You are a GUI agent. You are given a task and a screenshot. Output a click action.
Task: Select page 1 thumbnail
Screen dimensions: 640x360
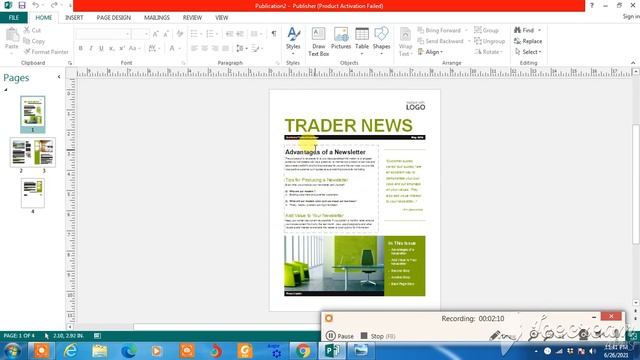(33, 111)
